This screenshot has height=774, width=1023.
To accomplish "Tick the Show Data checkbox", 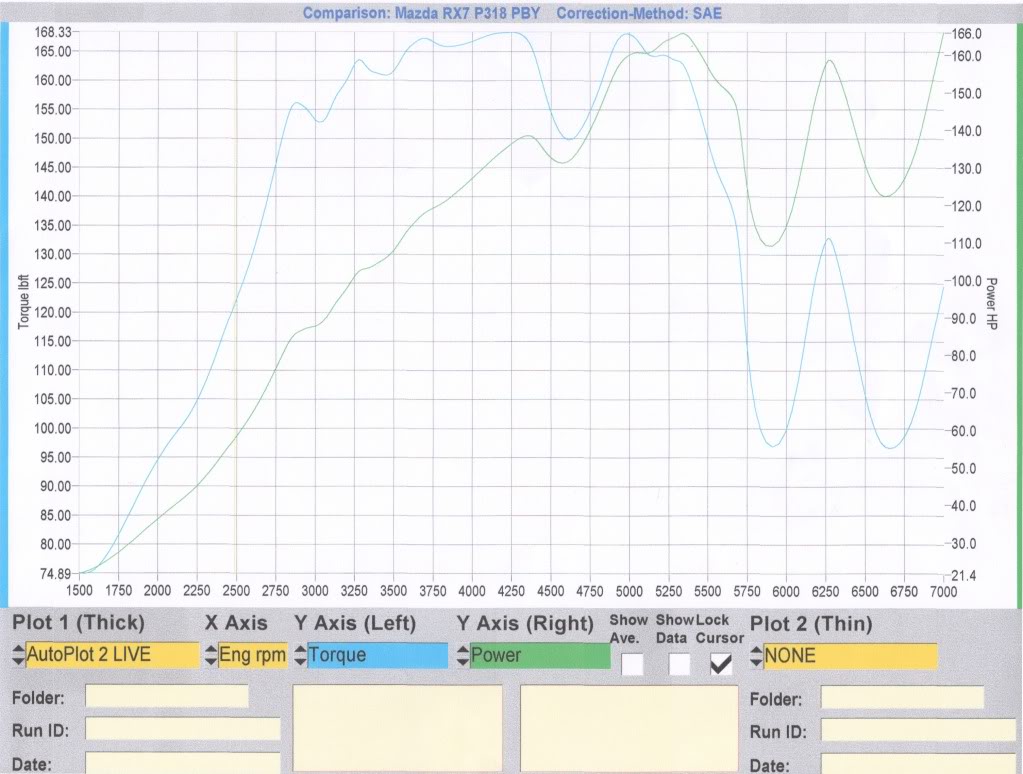I will click(x=679, y=663).
